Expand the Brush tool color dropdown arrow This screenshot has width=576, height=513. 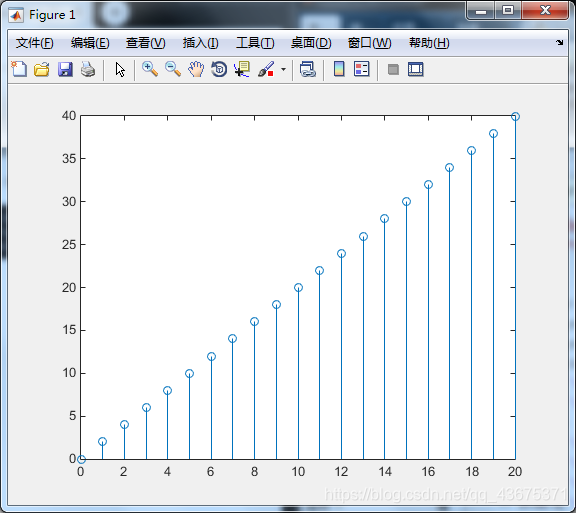[283, 69]
